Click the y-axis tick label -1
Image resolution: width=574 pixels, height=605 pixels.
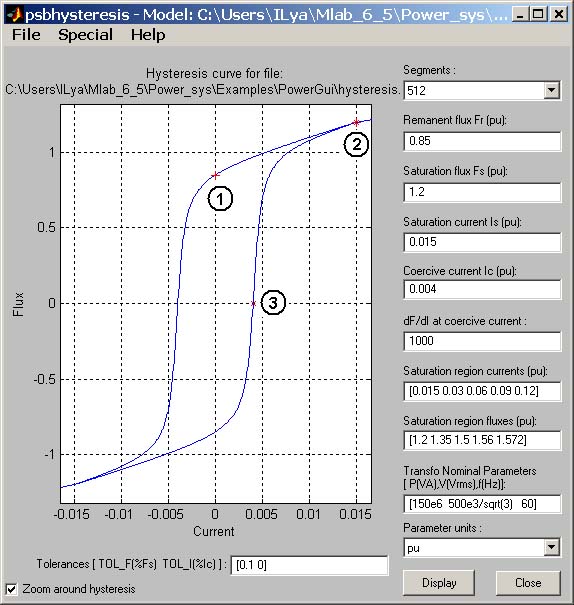(x=49, y=454)
